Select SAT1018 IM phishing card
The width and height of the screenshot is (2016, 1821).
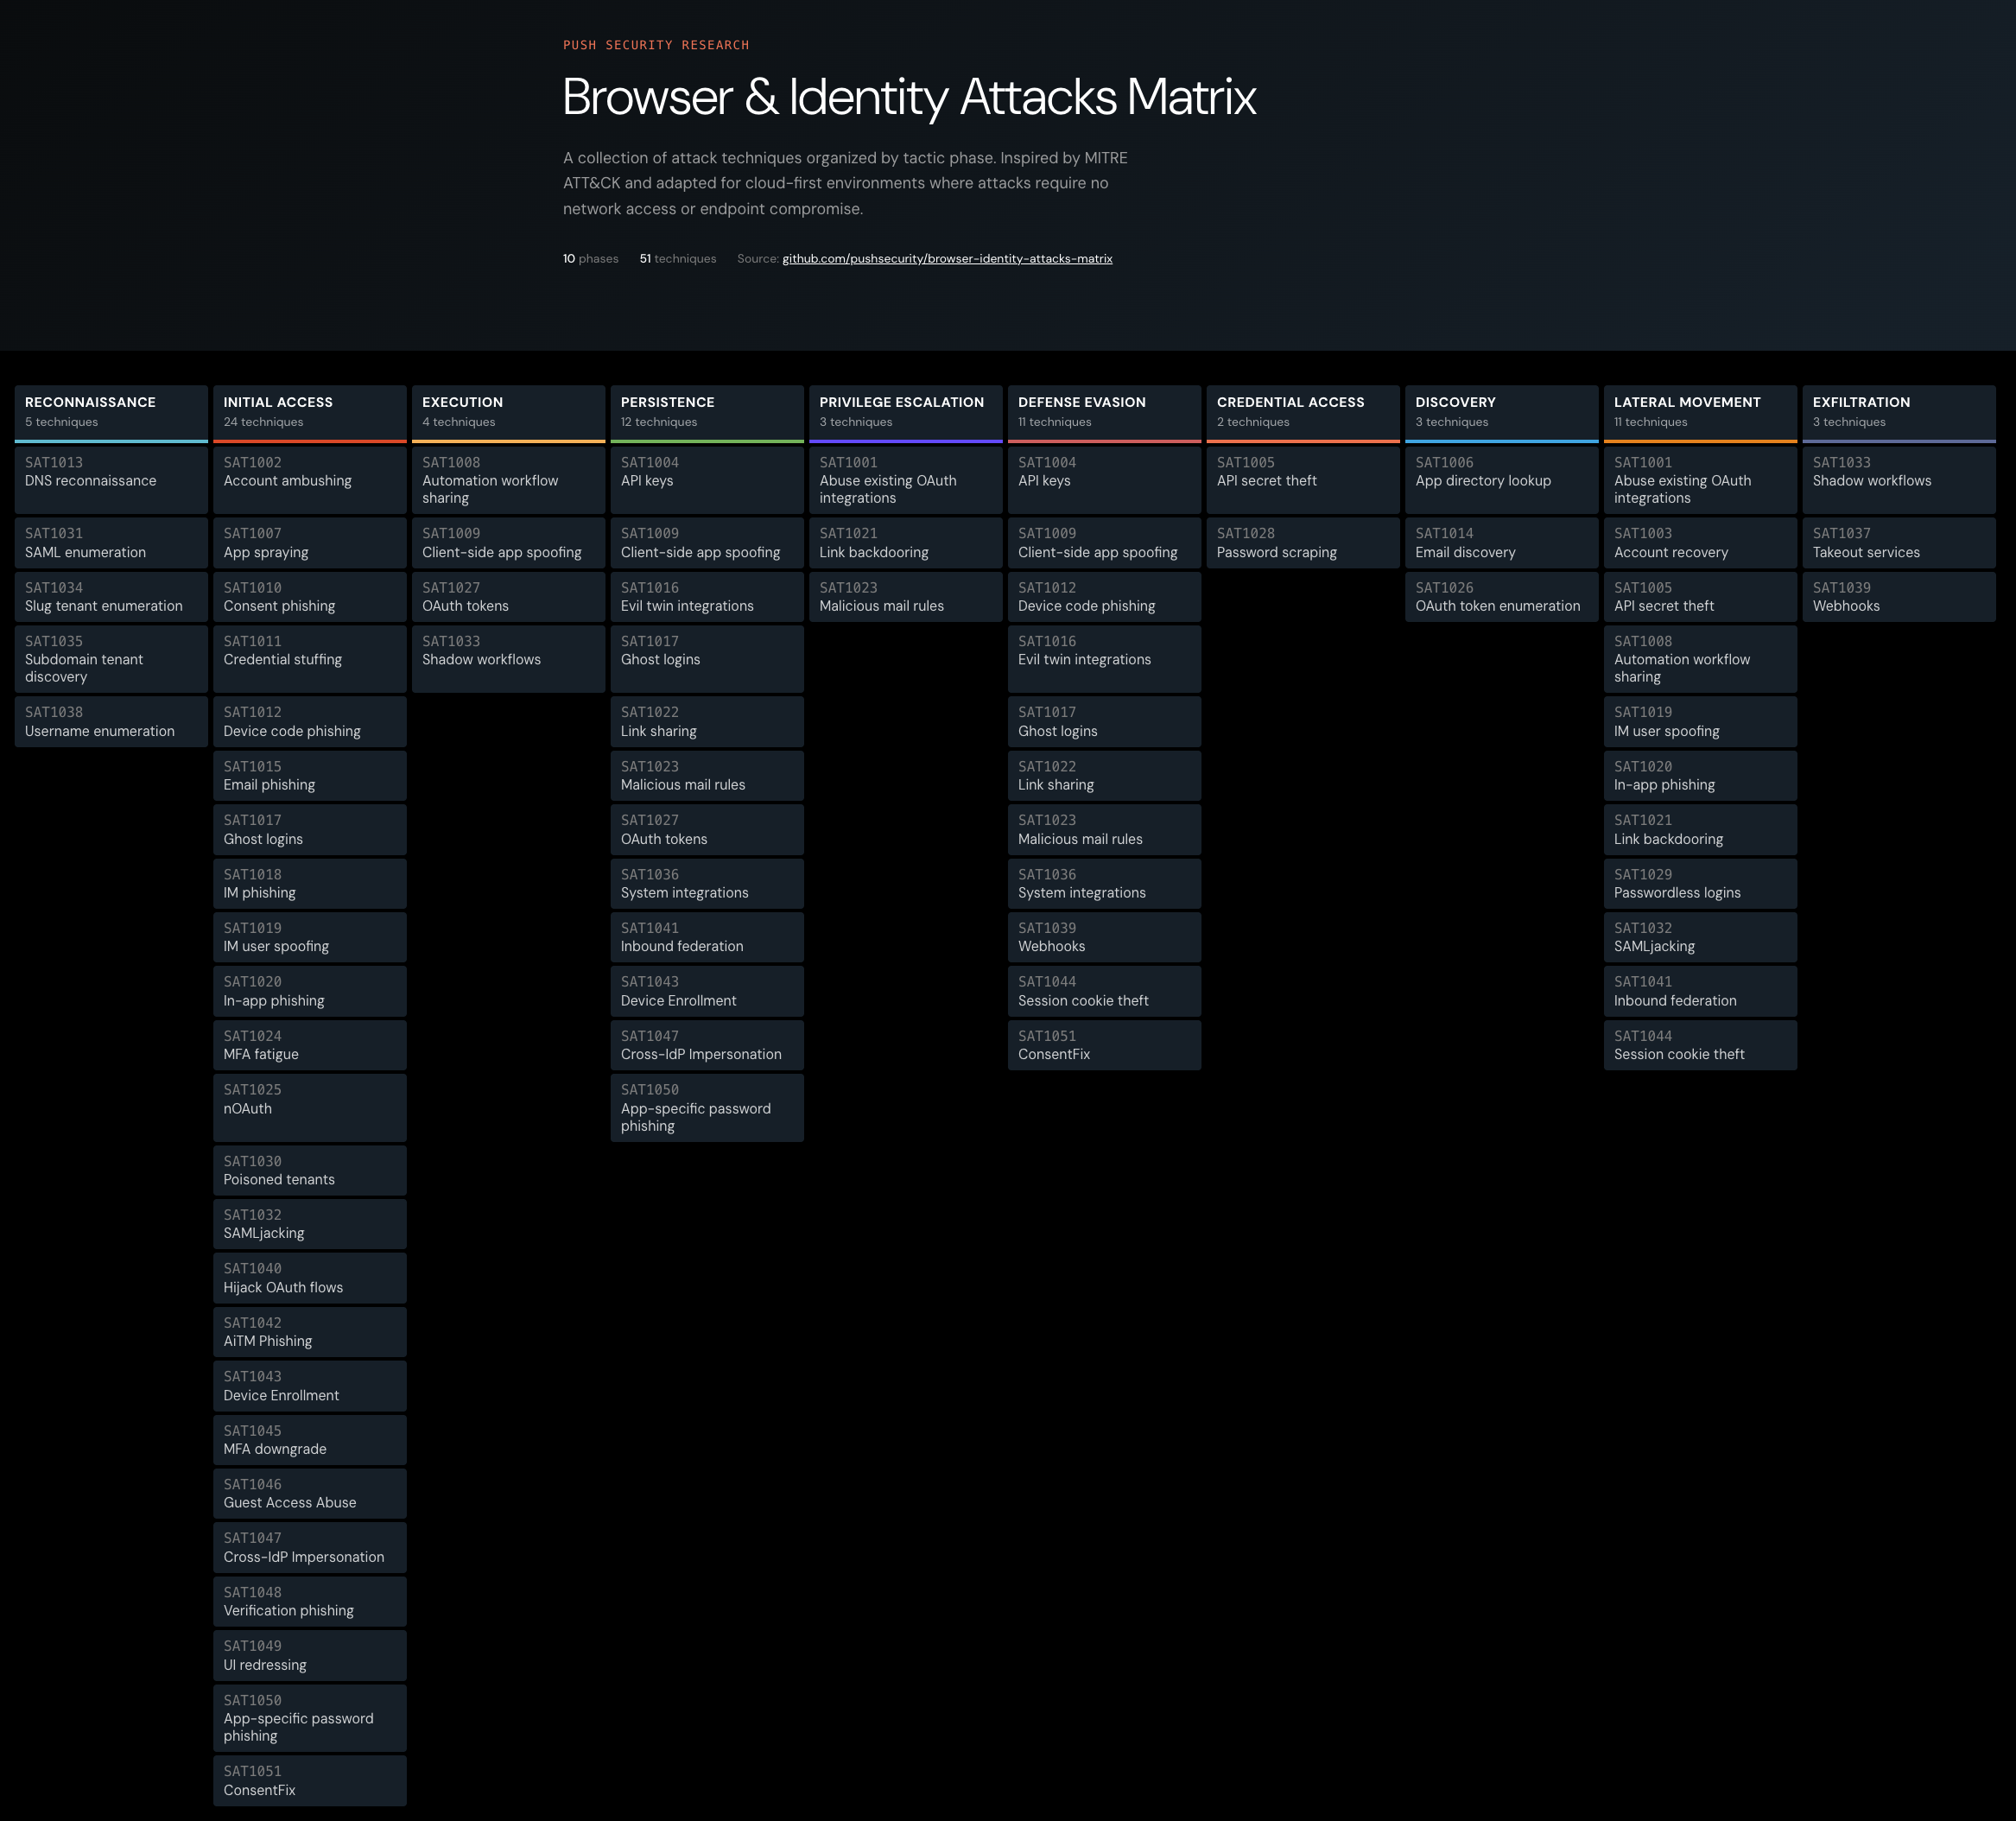(x=310, y=884)
